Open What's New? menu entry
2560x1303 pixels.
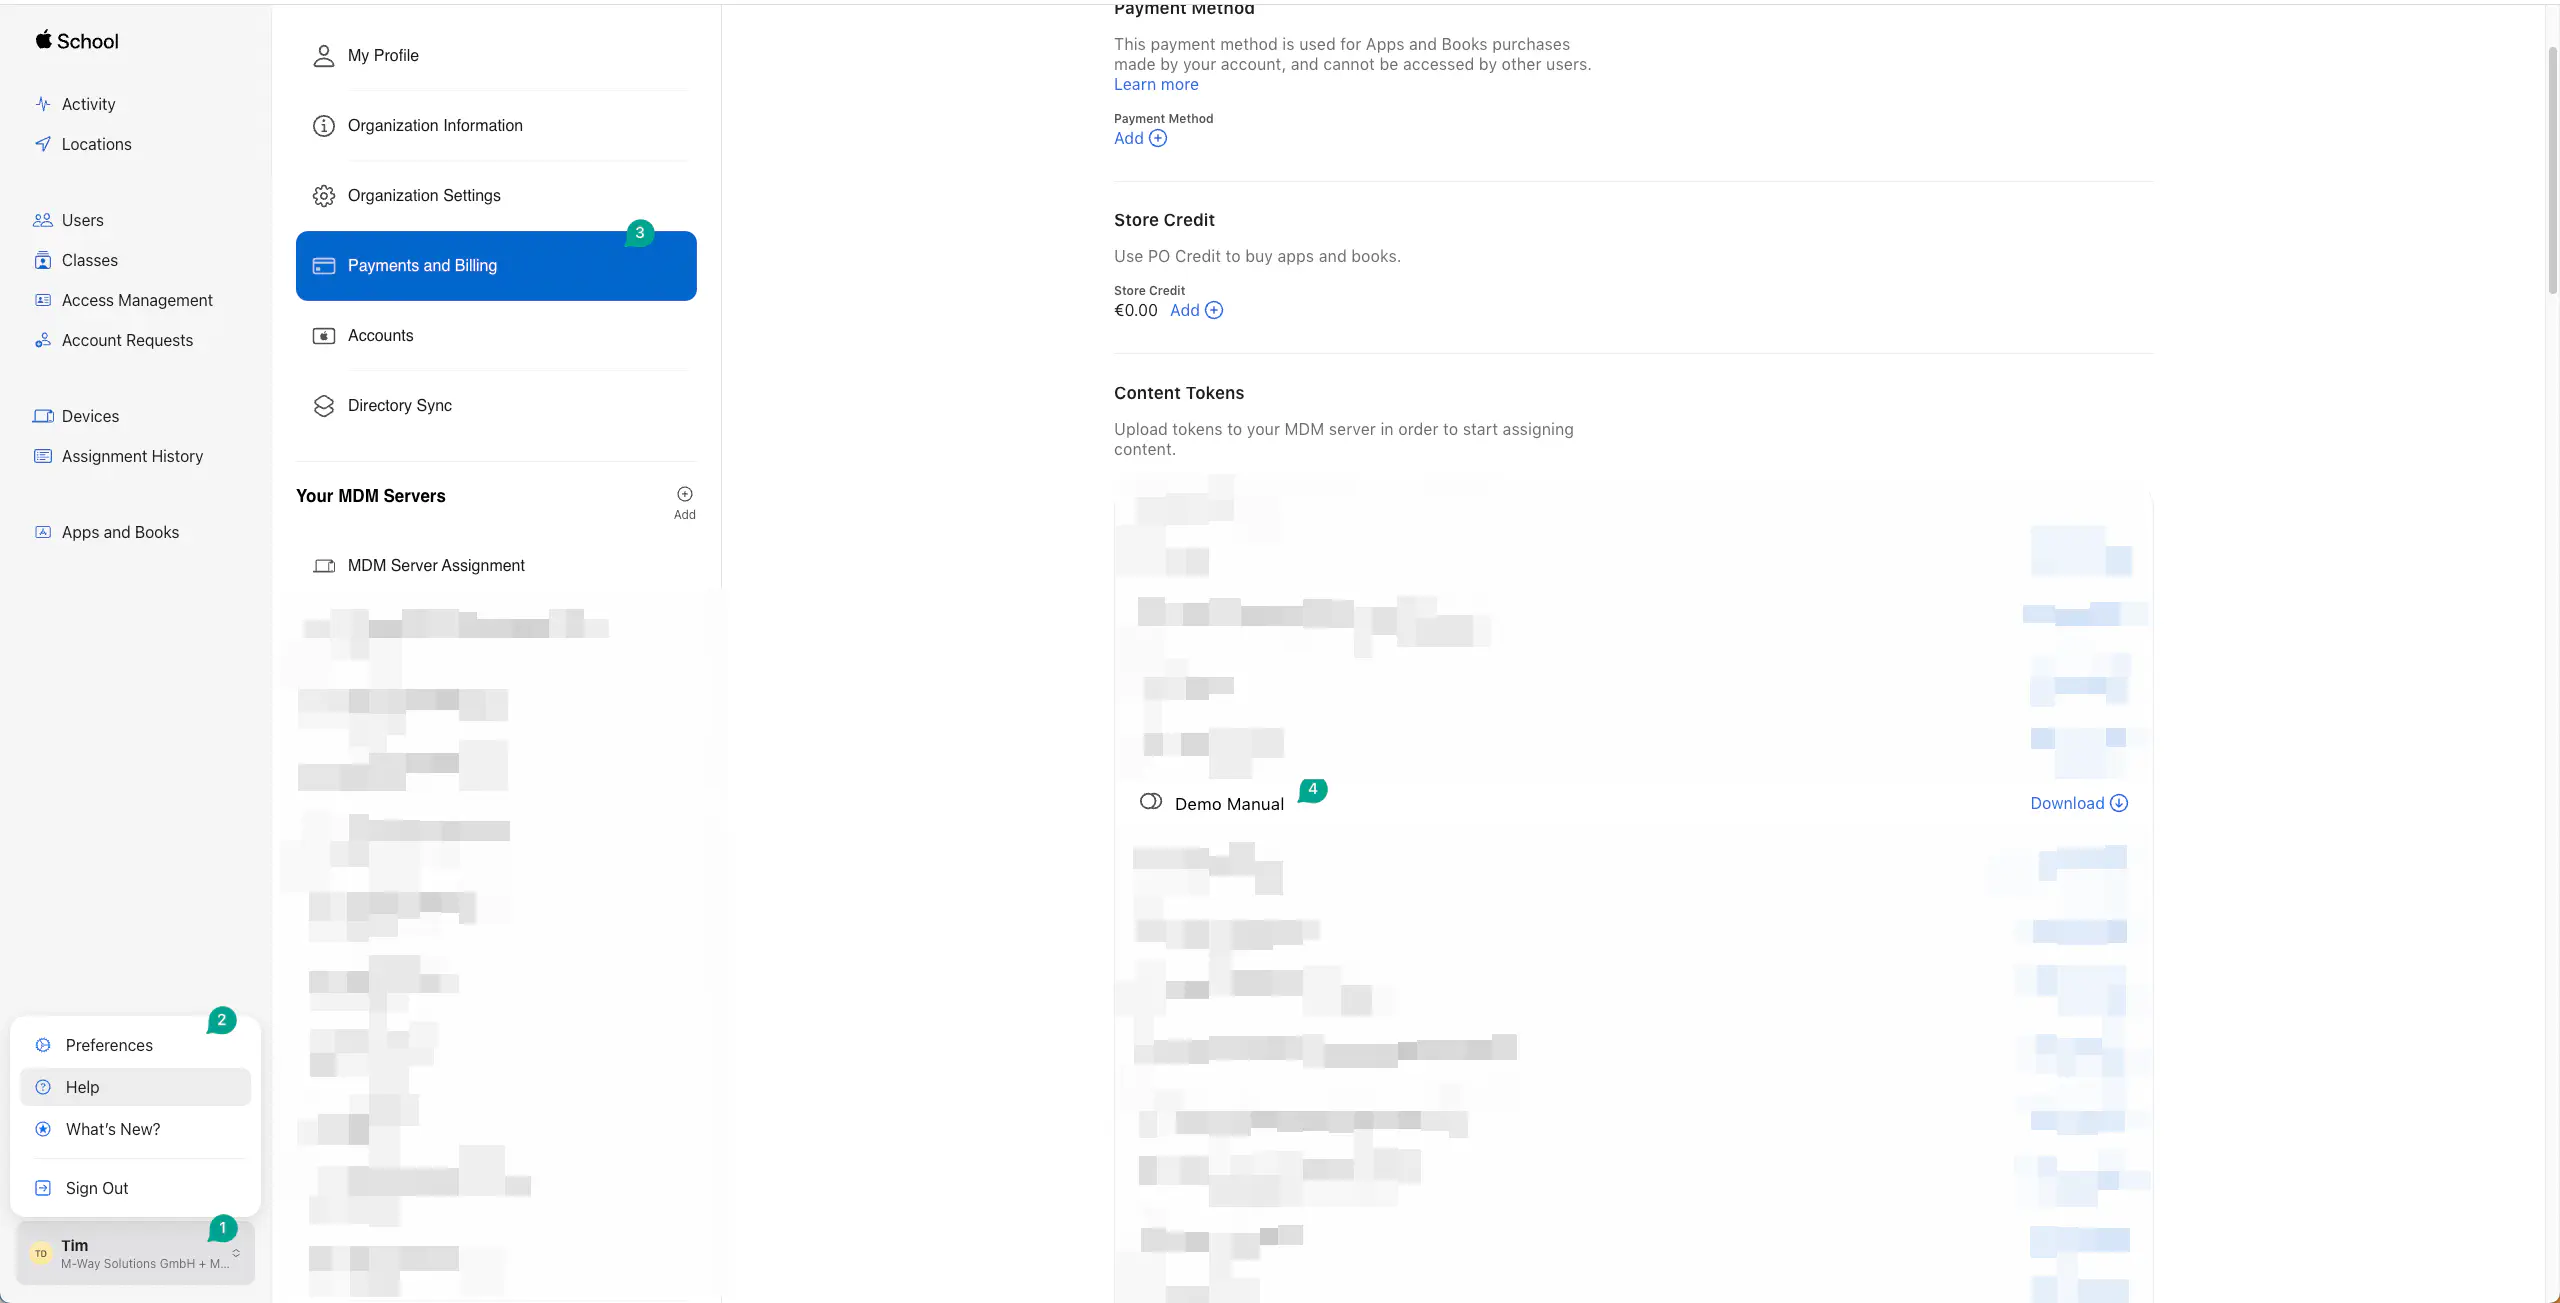112,1129
